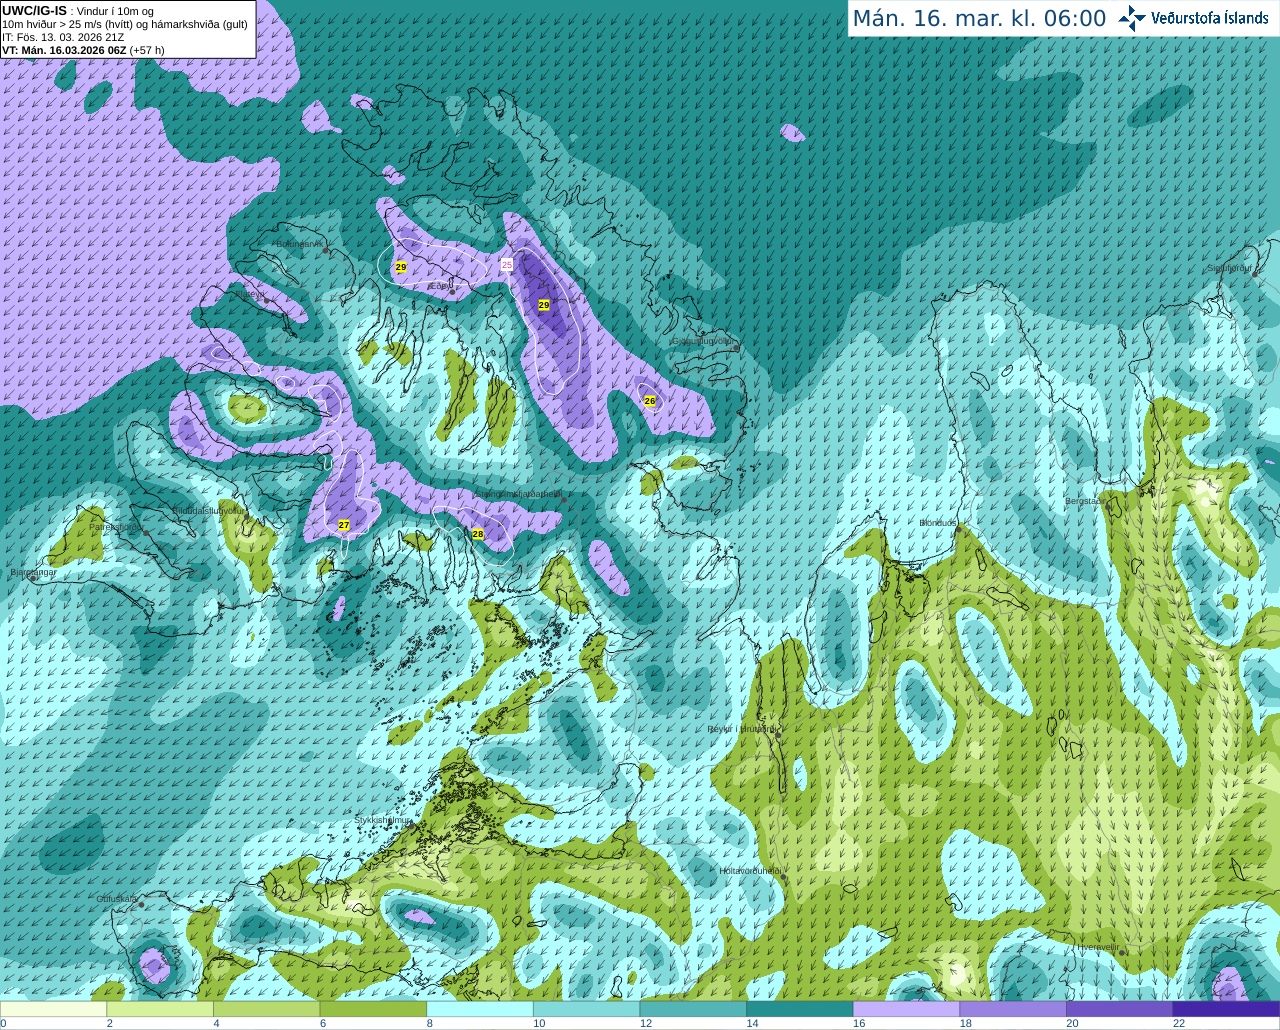Screen dimensions: 1280x1030
Task: Select the darkest purple swatch above 22 m/s
Action: 1226,1009
